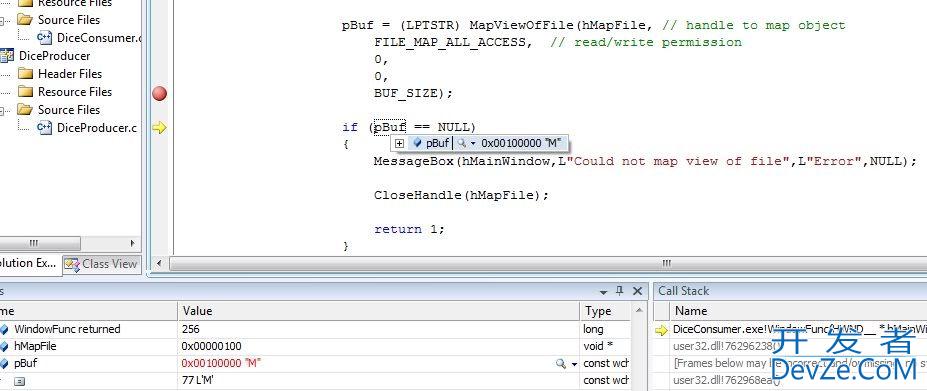
Task: Open the visualizer dropdown arrow in the datatip
Action: click(x=473, y=144)
